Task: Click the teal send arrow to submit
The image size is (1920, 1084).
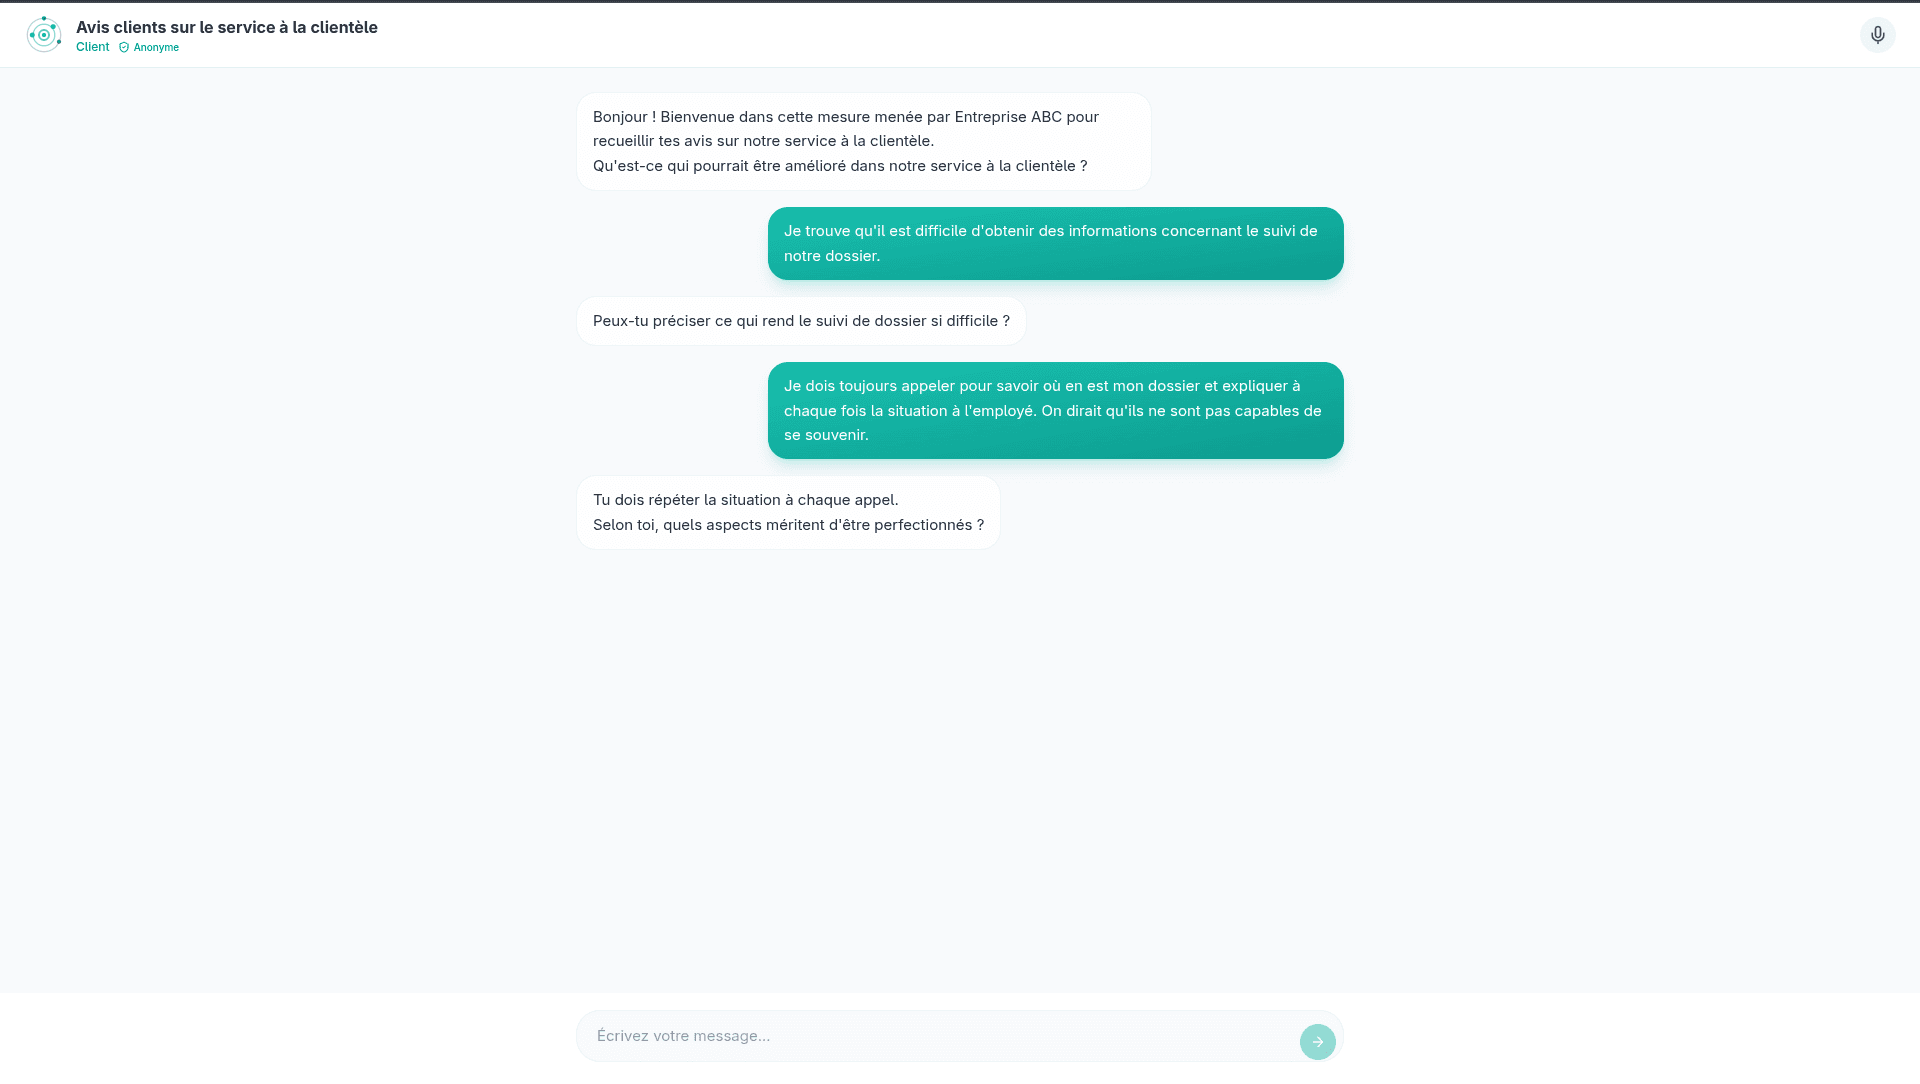Action: pos(1317,1041)
